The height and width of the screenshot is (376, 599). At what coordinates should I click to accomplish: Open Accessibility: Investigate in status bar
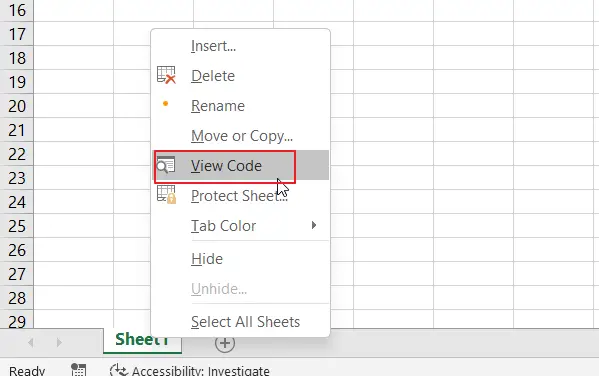189,370
